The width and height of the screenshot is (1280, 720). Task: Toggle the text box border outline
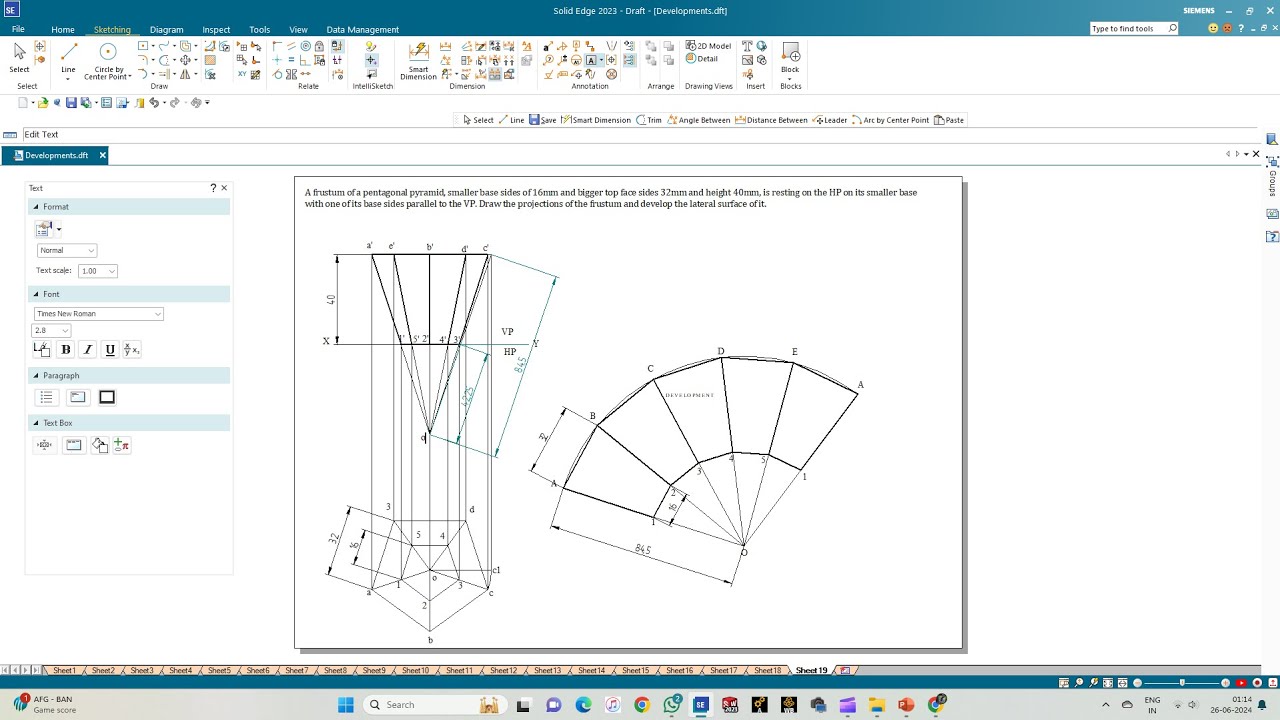point(107,397)
